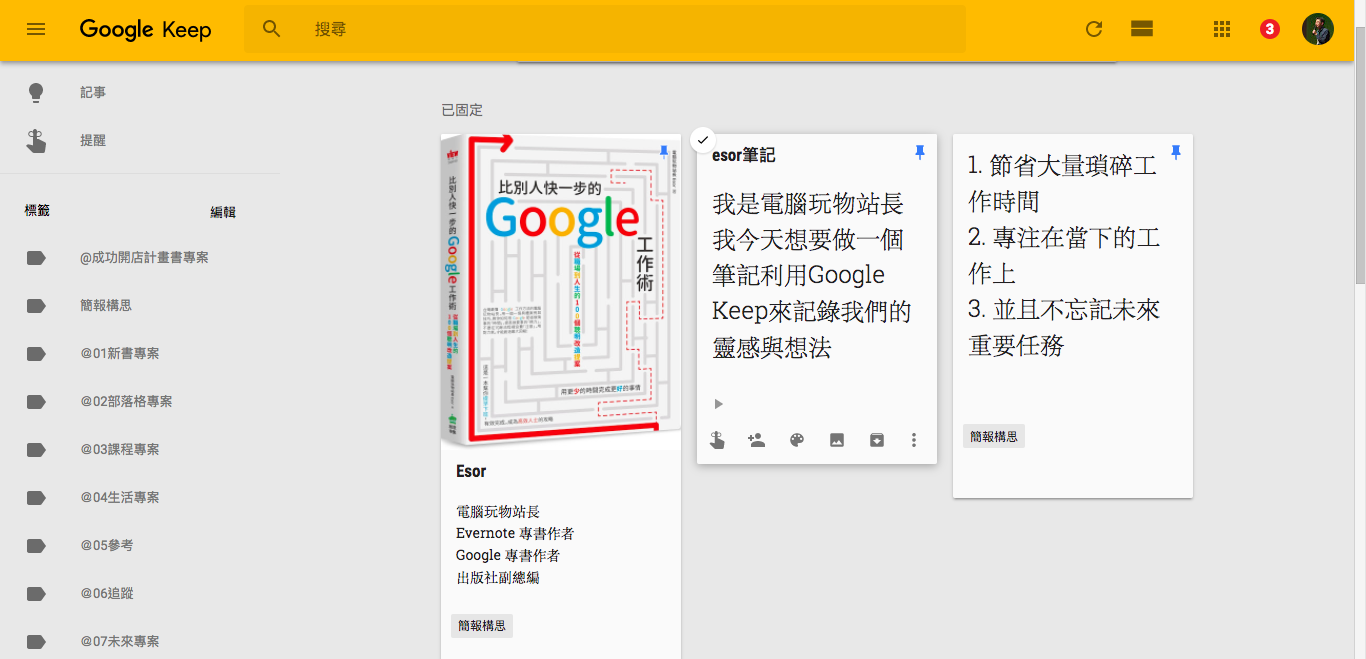Image resolution: width=1366 pixels, height=659 pixels.
Task: Unpin the Google book cover note
Action: point(663,152)
